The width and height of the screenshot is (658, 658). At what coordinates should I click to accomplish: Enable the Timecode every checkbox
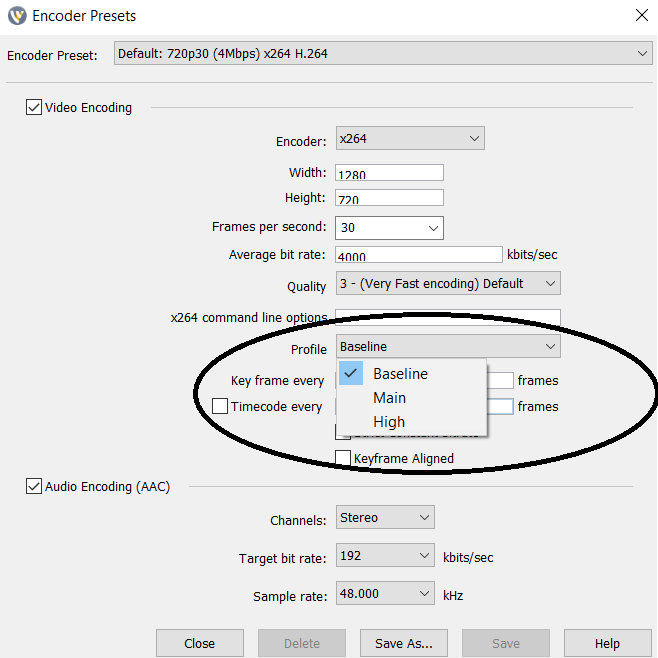coord(220,406)
